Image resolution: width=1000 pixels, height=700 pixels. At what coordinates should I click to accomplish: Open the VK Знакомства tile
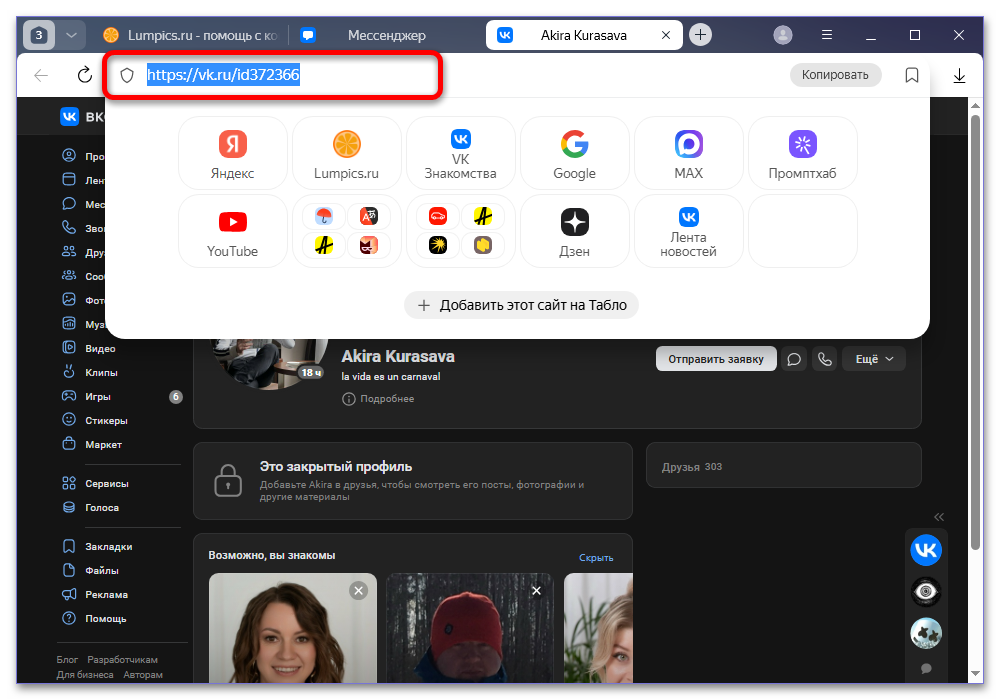(460, 153)
